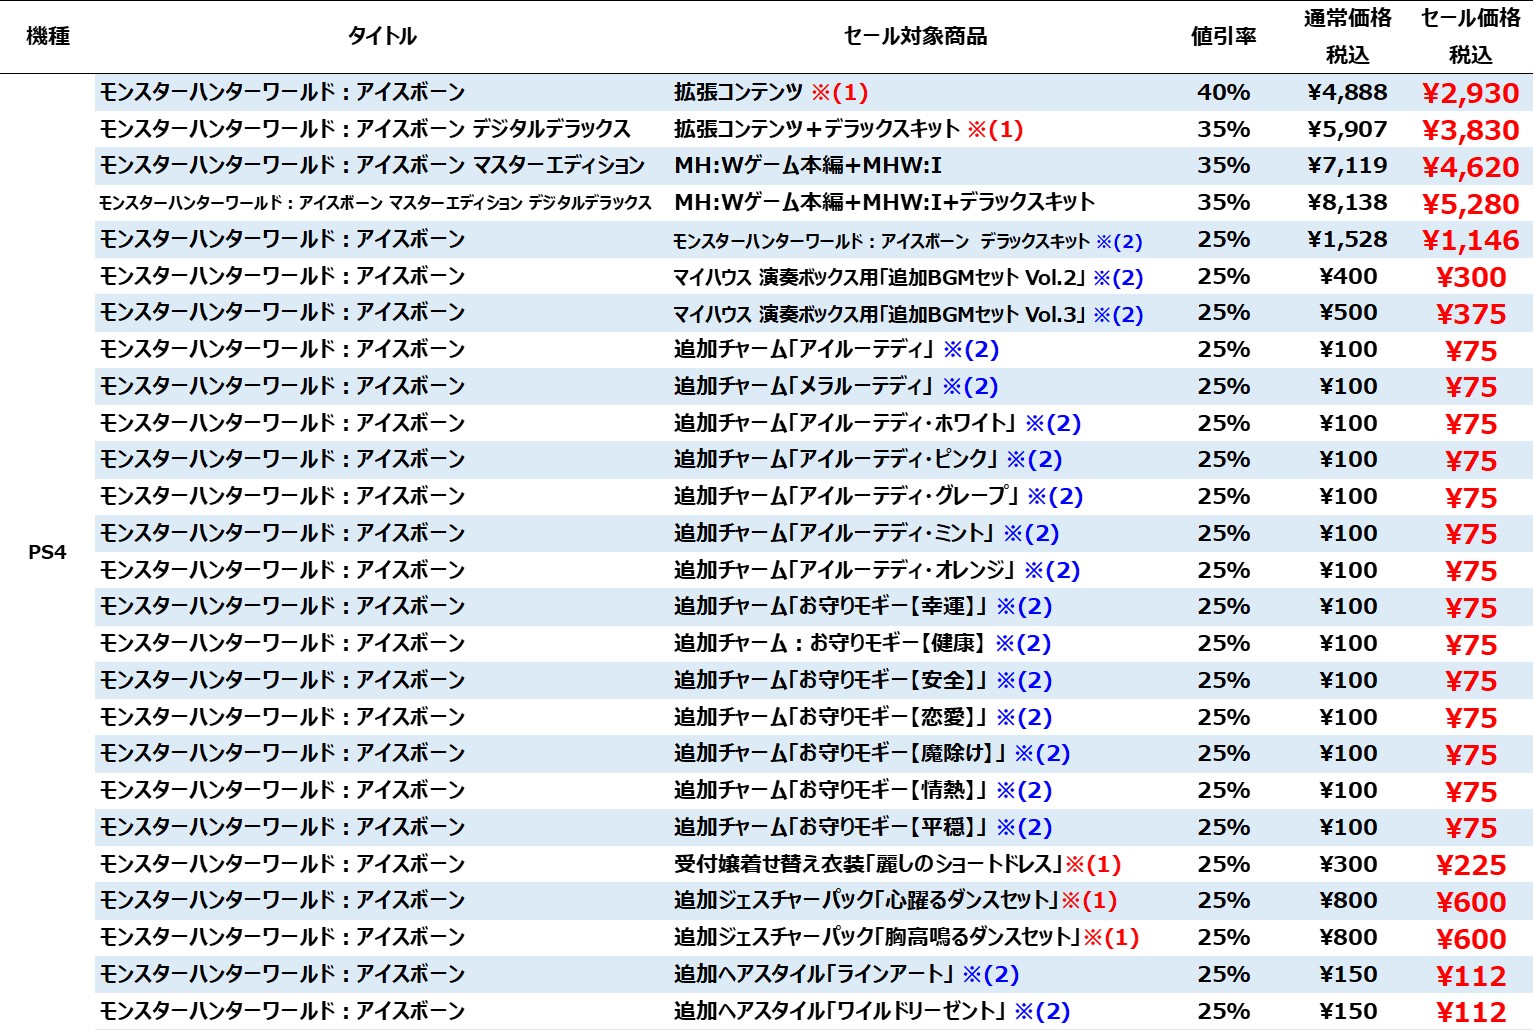Click the セール対象商品 column header
This screenshot has height=1031, width=1534.
click(915, 36)
